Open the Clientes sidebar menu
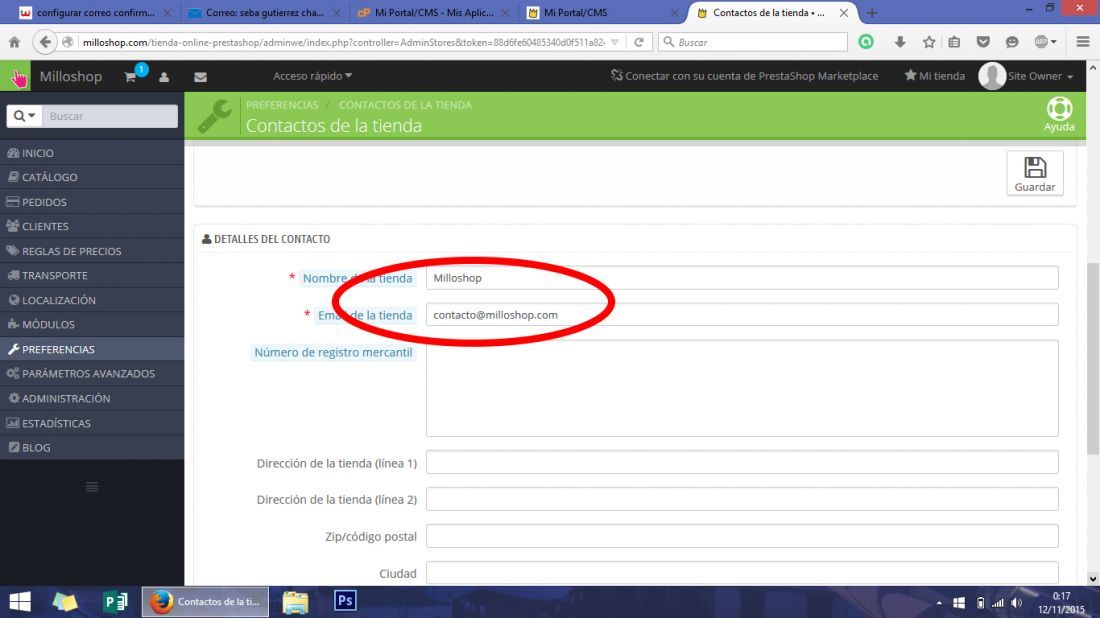 pyautogui.click(x=92, y=226)
